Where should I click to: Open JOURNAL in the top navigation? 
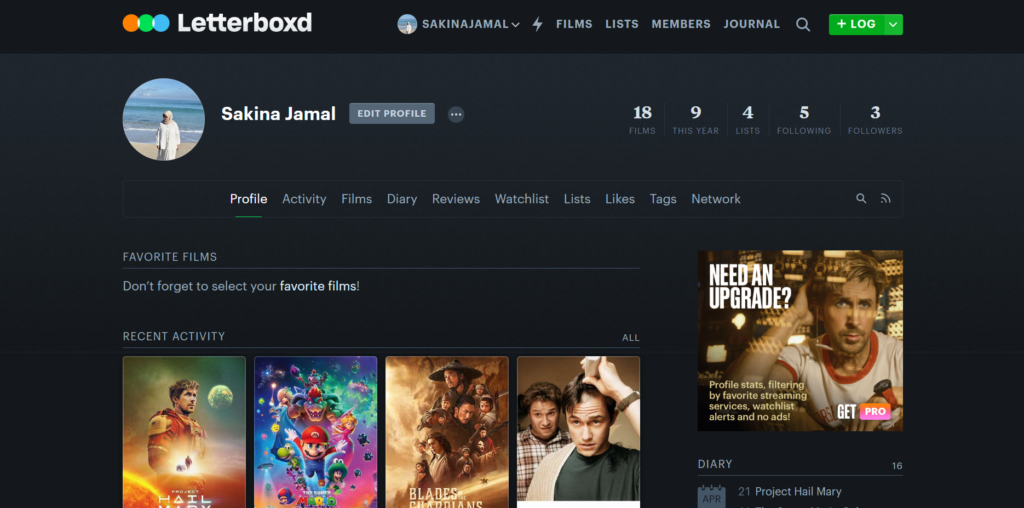pyautogui.click(x=752, y=24)
